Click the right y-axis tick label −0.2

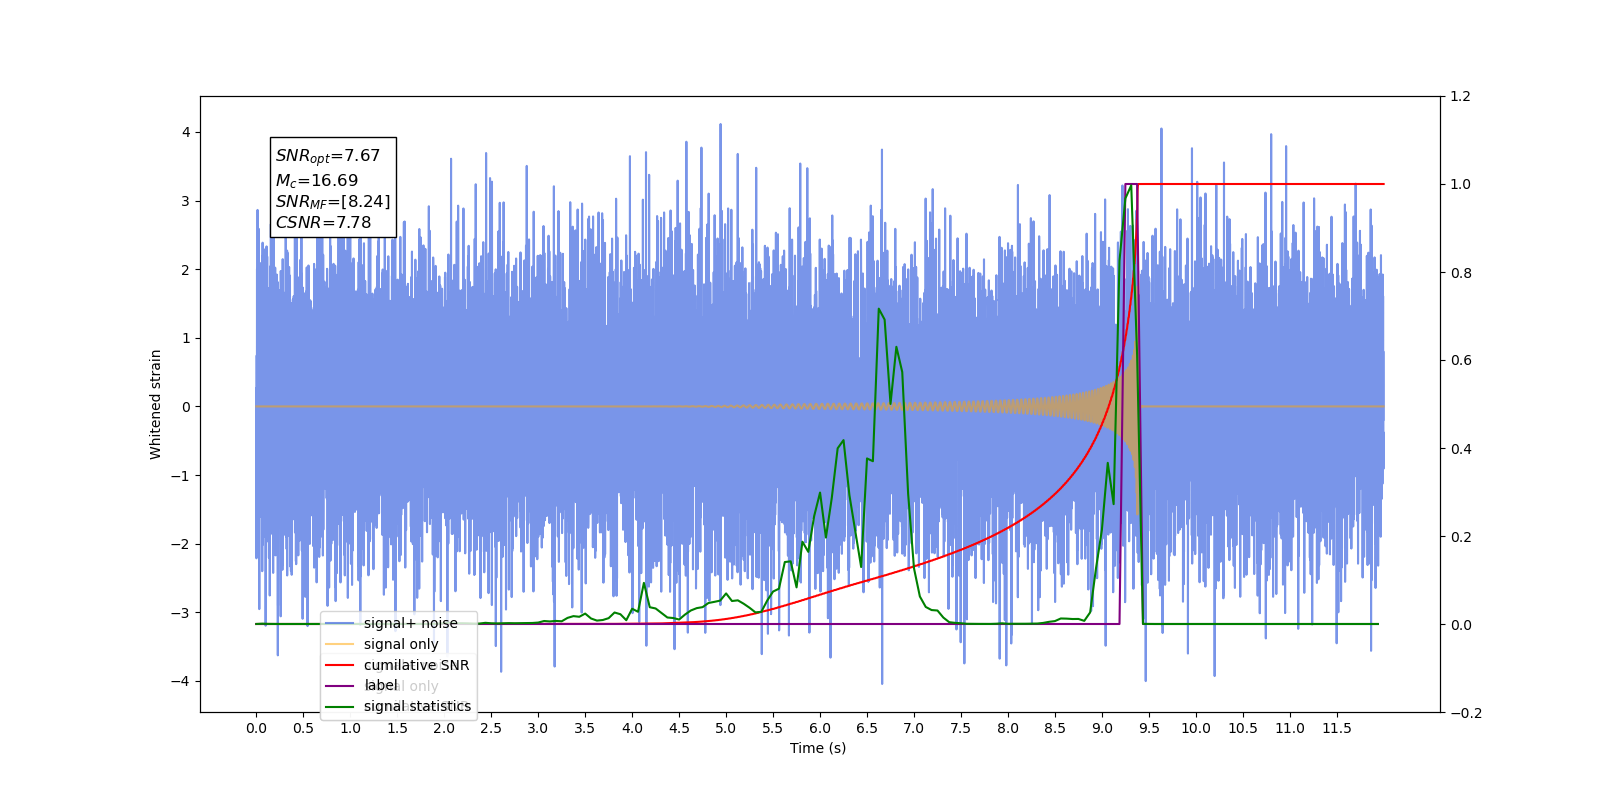(1466, 713)
